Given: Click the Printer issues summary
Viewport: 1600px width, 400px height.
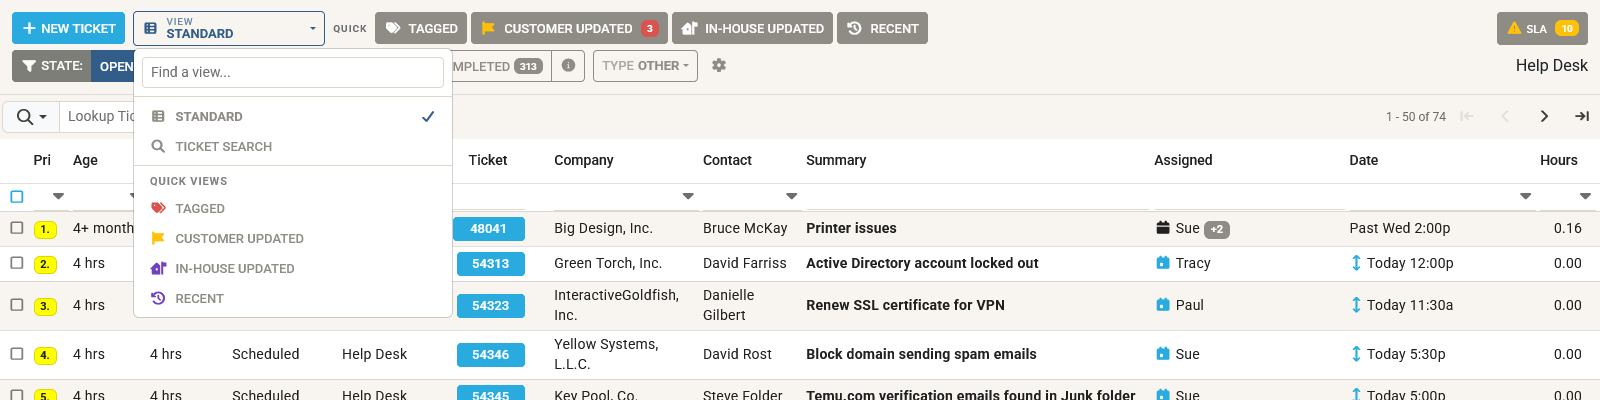Looking at the screenshot, I should [x=851, y=228].
